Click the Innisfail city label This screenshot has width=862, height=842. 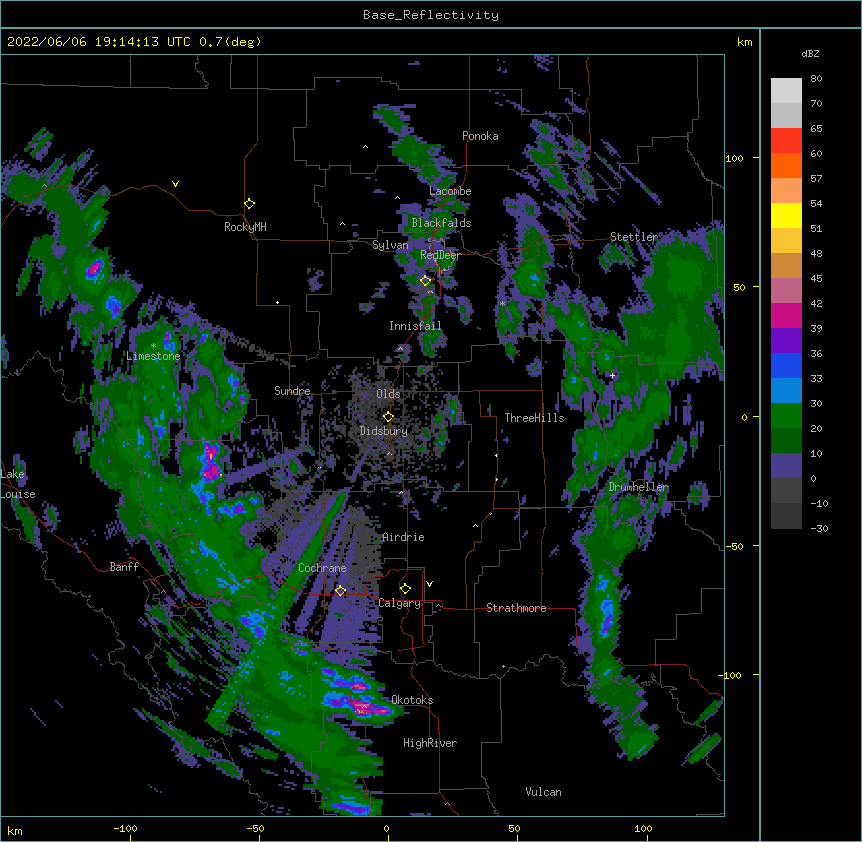pos(415,326)
